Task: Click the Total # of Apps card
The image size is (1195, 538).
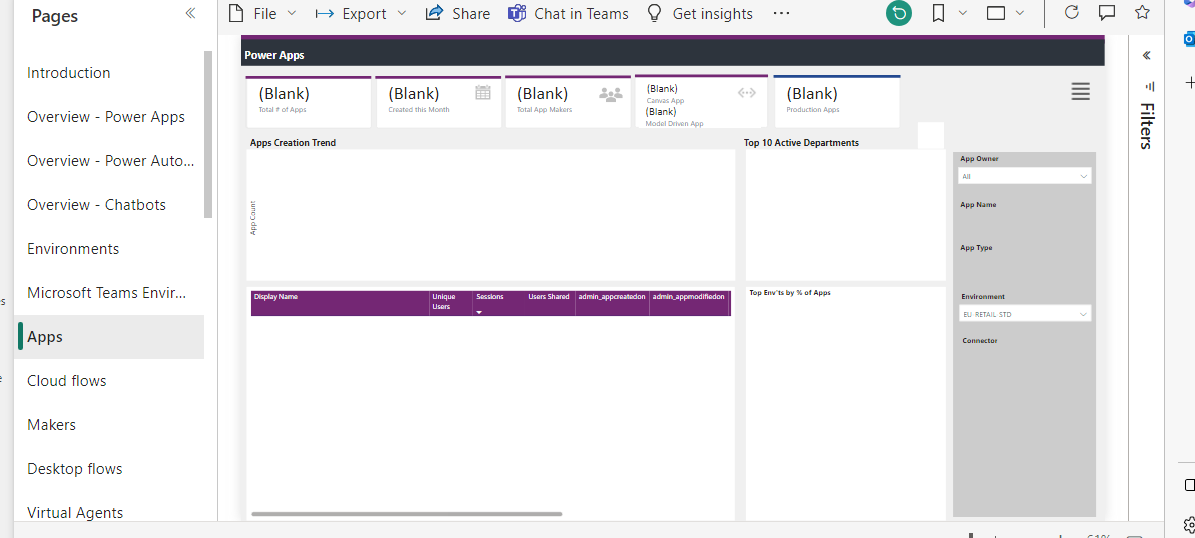Action: 309,101
